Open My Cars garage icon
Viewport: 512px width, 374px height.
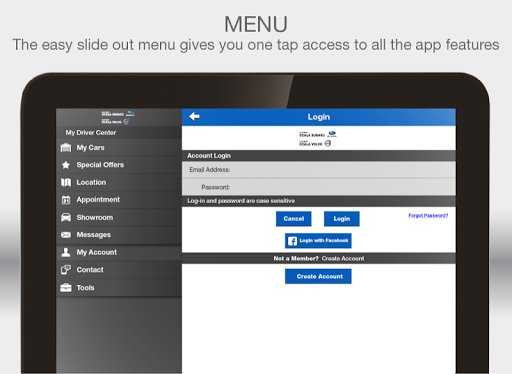66,148
